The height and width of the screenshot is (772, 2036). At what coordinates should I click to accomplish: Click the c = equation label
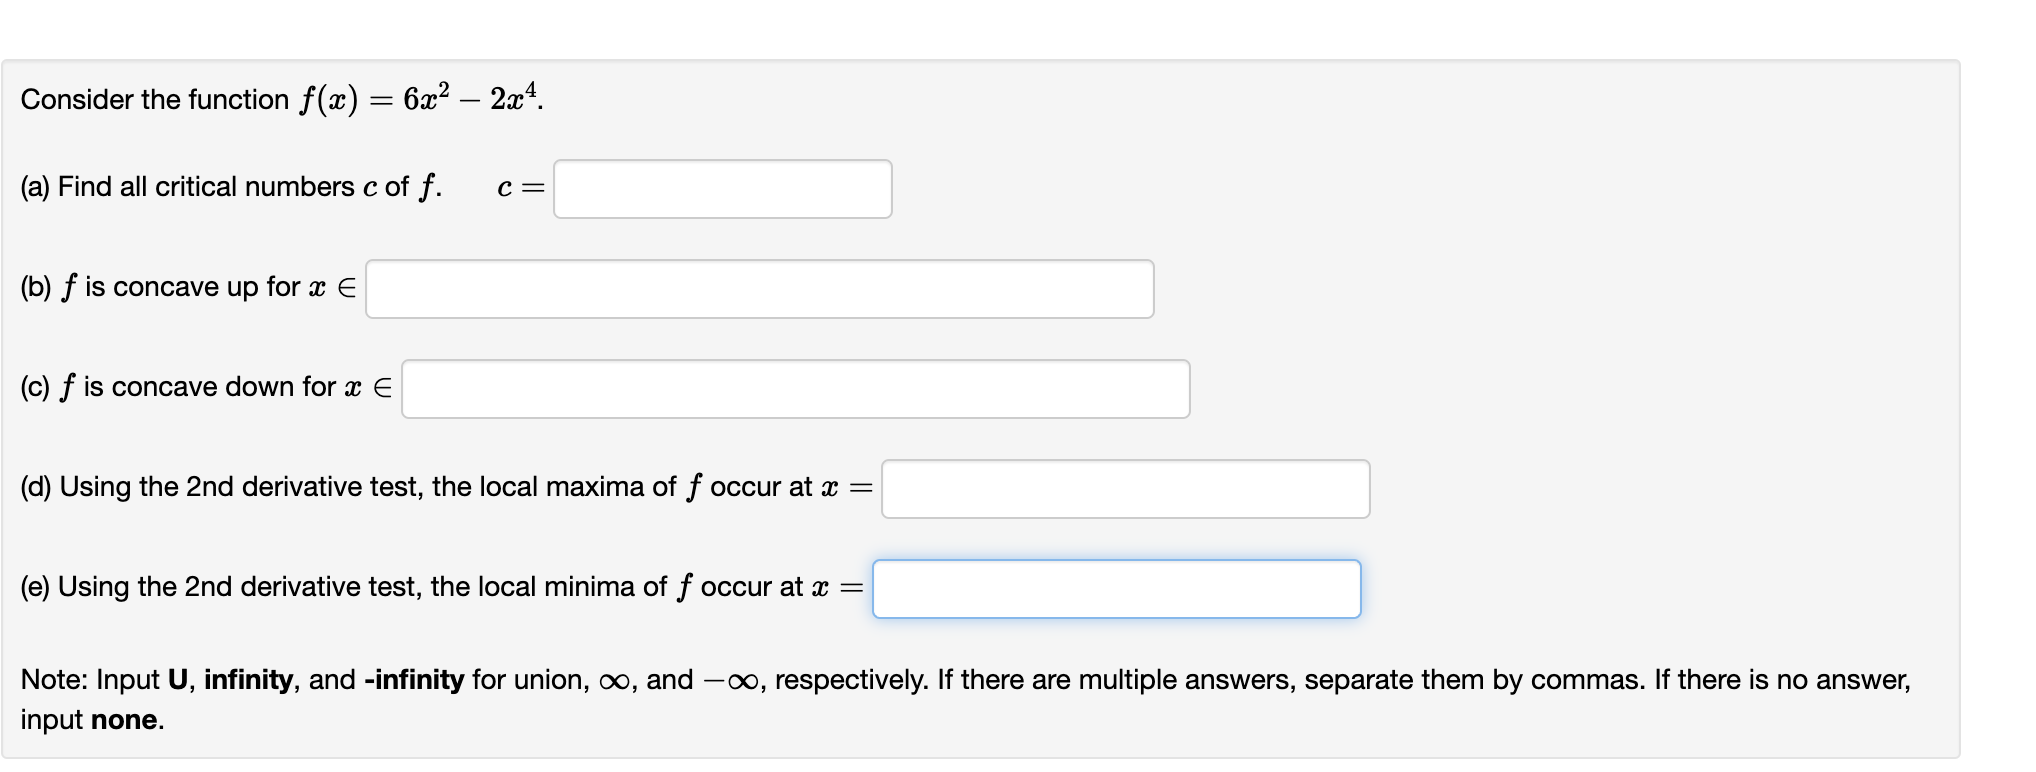[518, 186]
